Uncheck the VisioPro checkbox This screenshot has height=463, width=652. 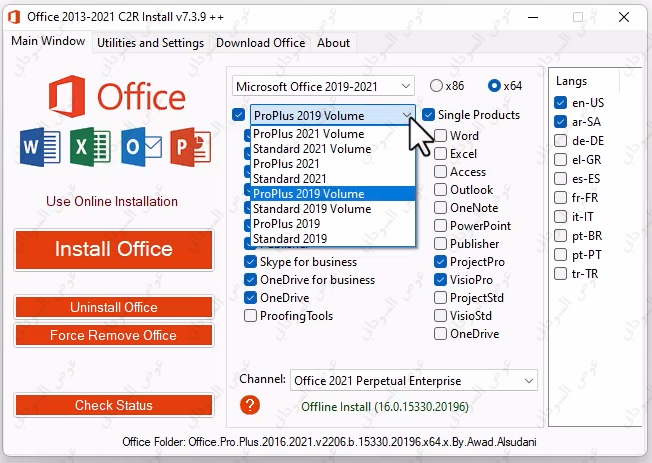coord(440,280)
